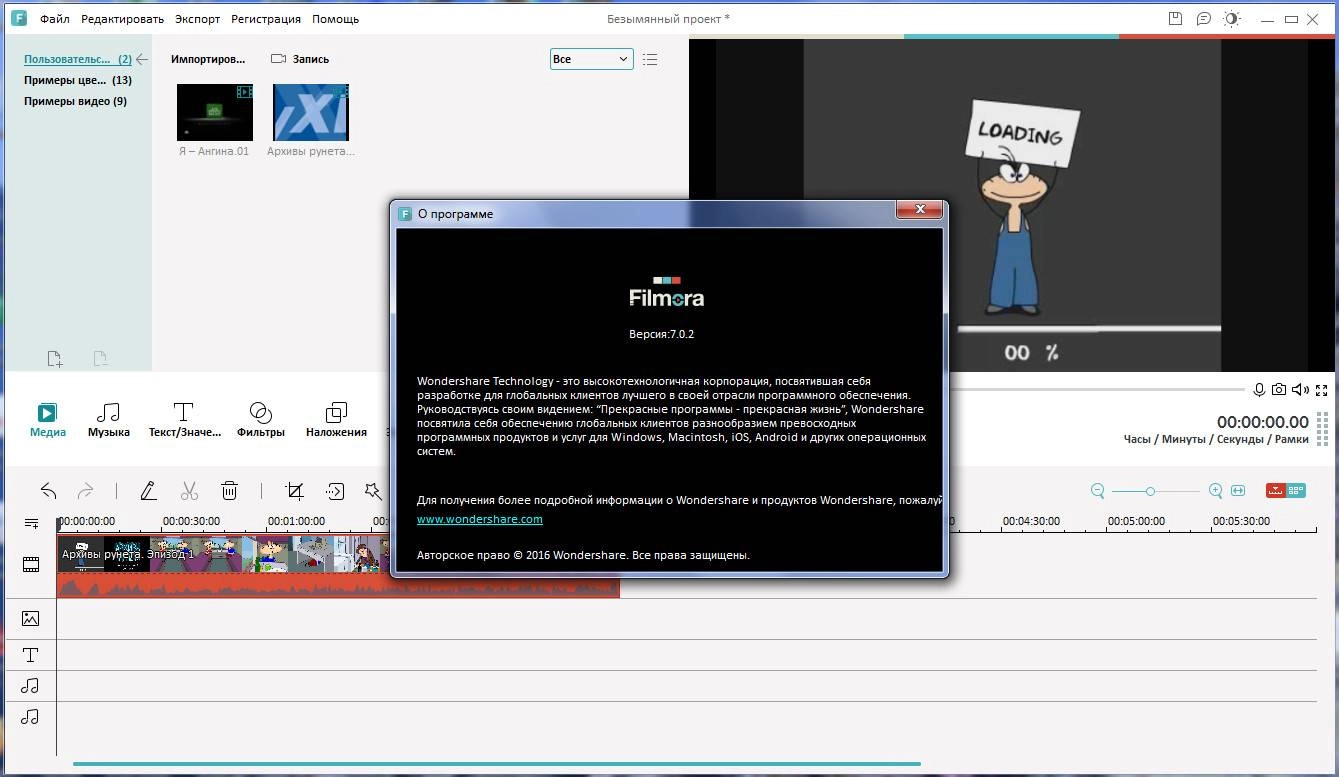Click the preview playback progress bar
The height and width of the screenshot is (777, 1339).
1098,389
